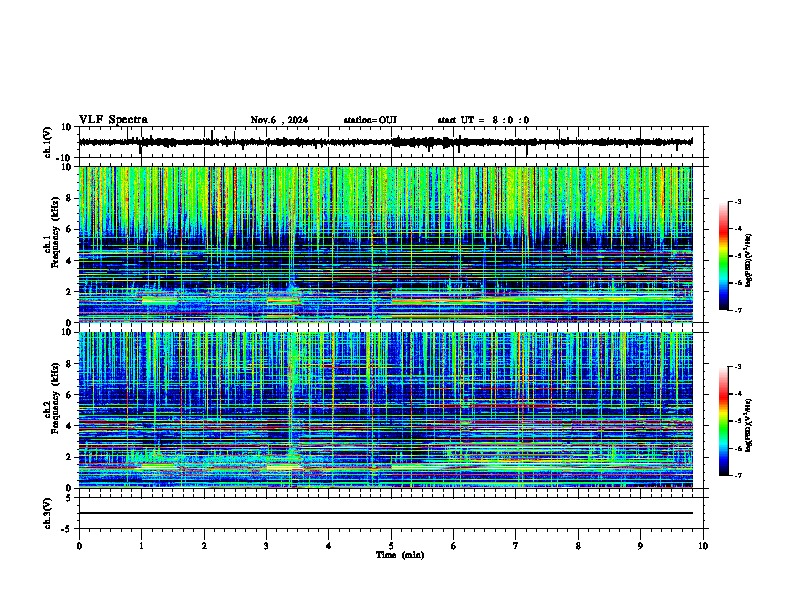The image size is (792, 612).
Task: Click time axis tick label '3'
Action: 266,546
